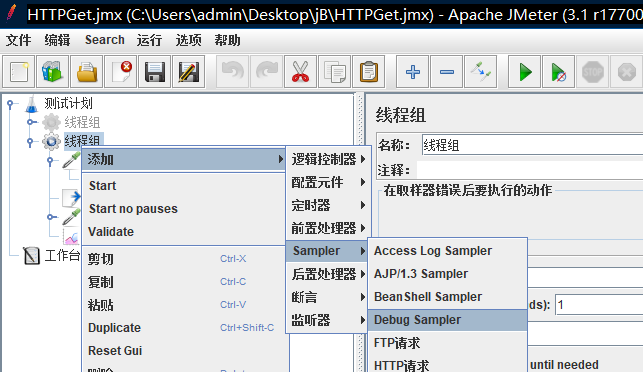This screenshot has height=372, width=643.
Task: Choose Start no pauses in context menu
Action: click(184, 208)
